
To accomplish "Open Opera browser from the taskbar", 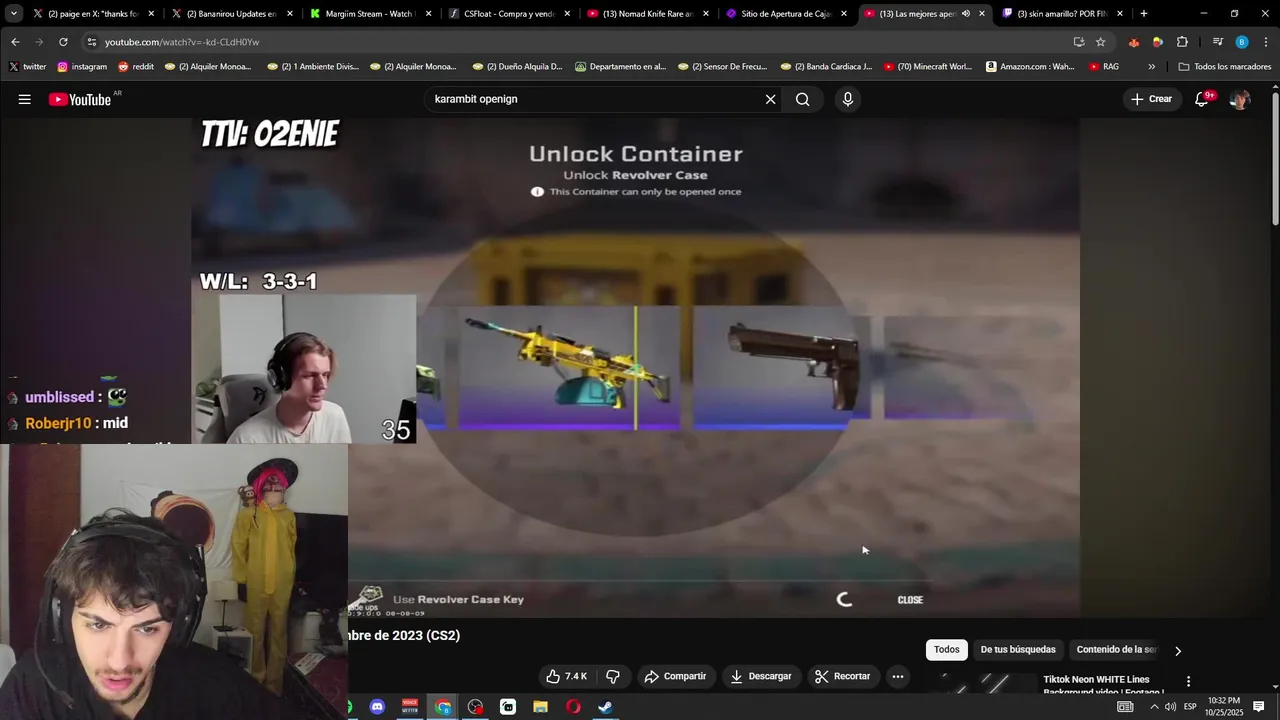I will tap(573, 707).
